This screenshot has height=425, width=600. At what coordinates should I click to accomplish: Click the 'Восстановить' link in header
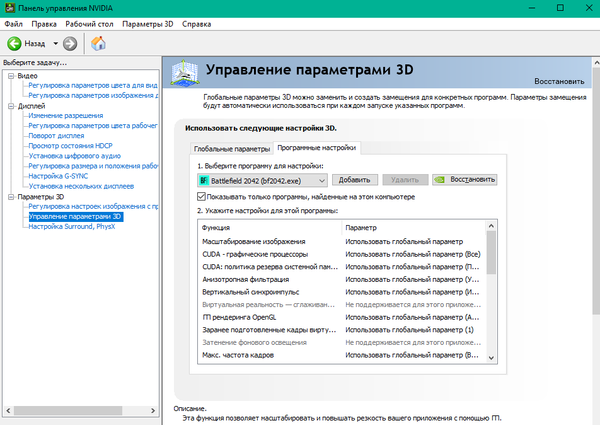point(558,80)
